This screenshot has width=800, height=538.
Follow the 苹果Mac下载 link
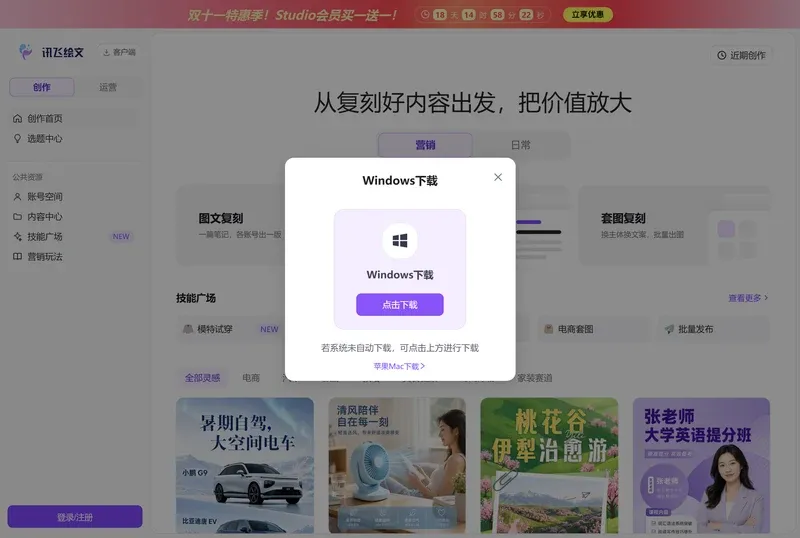click(x=399, y=366)
